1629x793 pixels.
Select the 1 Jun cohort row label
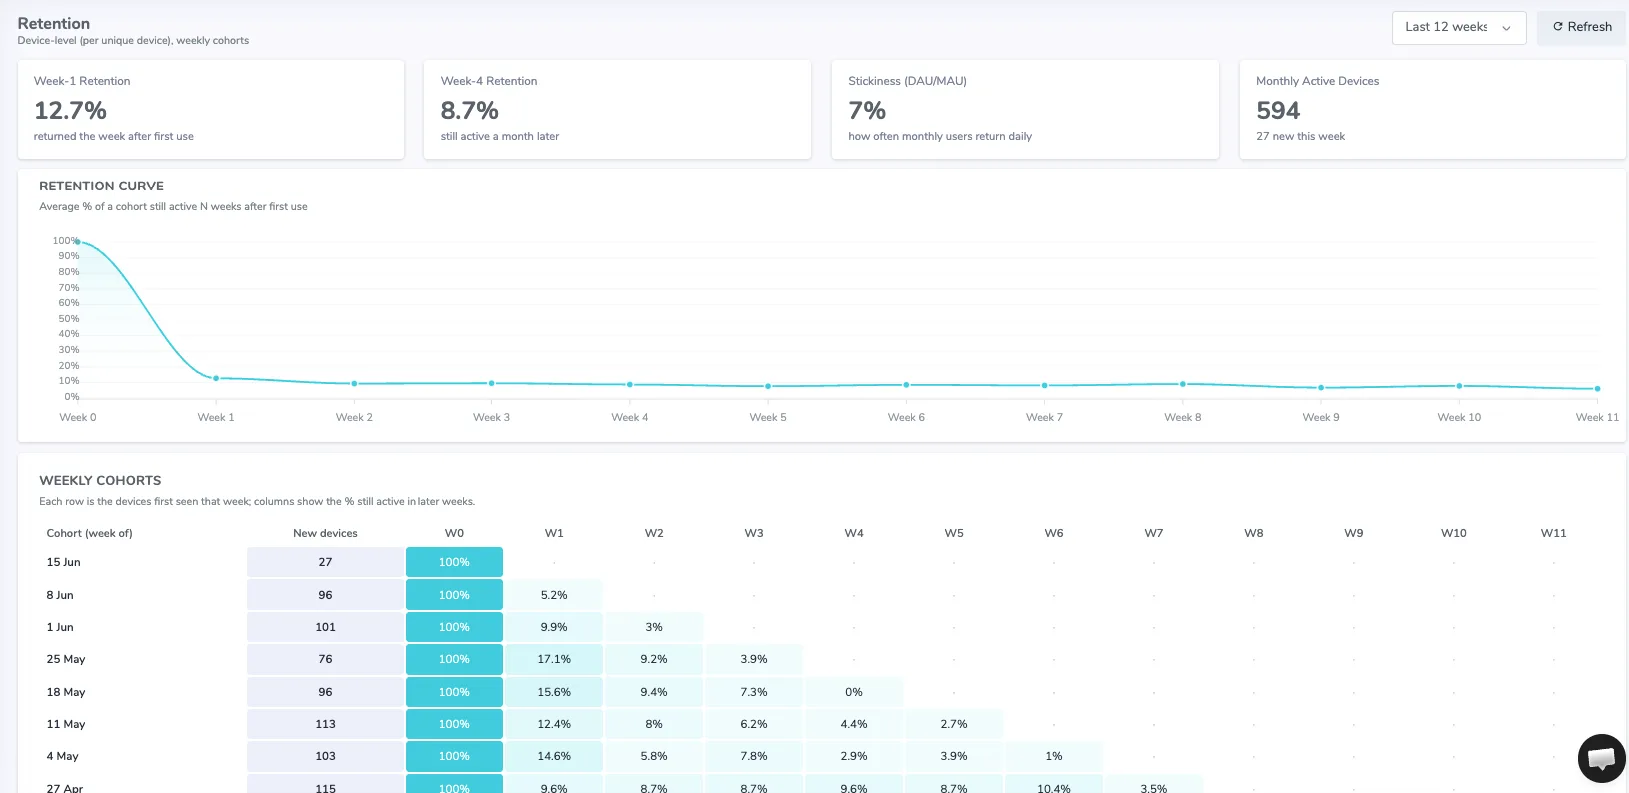[x=60, y=627]
